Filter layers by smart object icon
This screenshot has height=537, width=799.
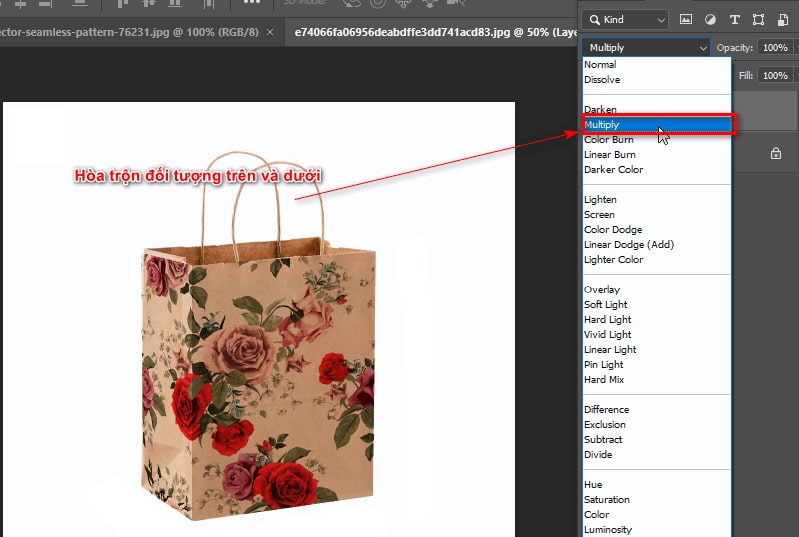pos(783,20)
